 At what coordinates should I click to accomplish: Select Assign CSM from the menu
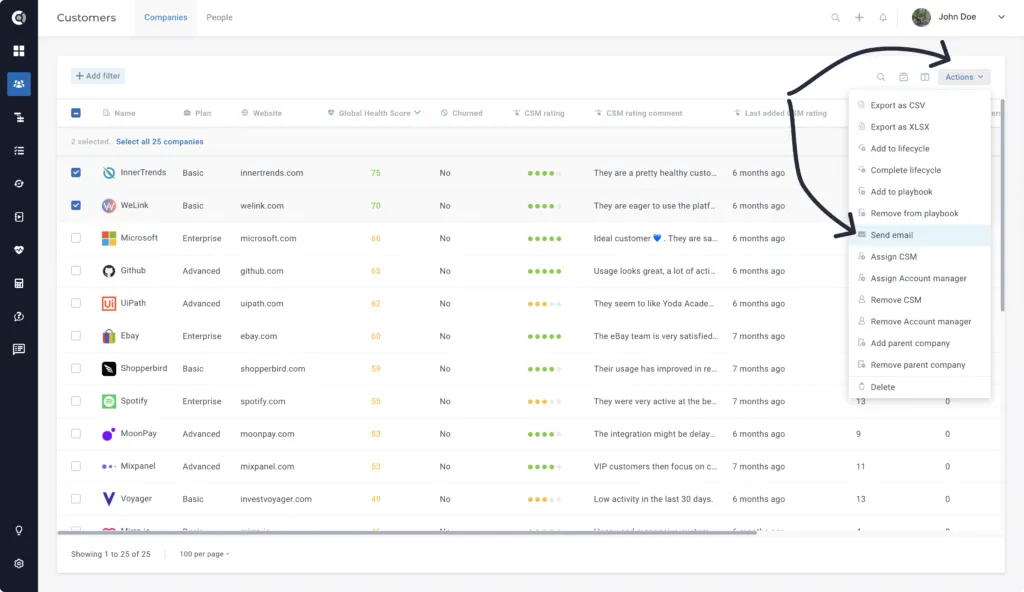[920, 257]
